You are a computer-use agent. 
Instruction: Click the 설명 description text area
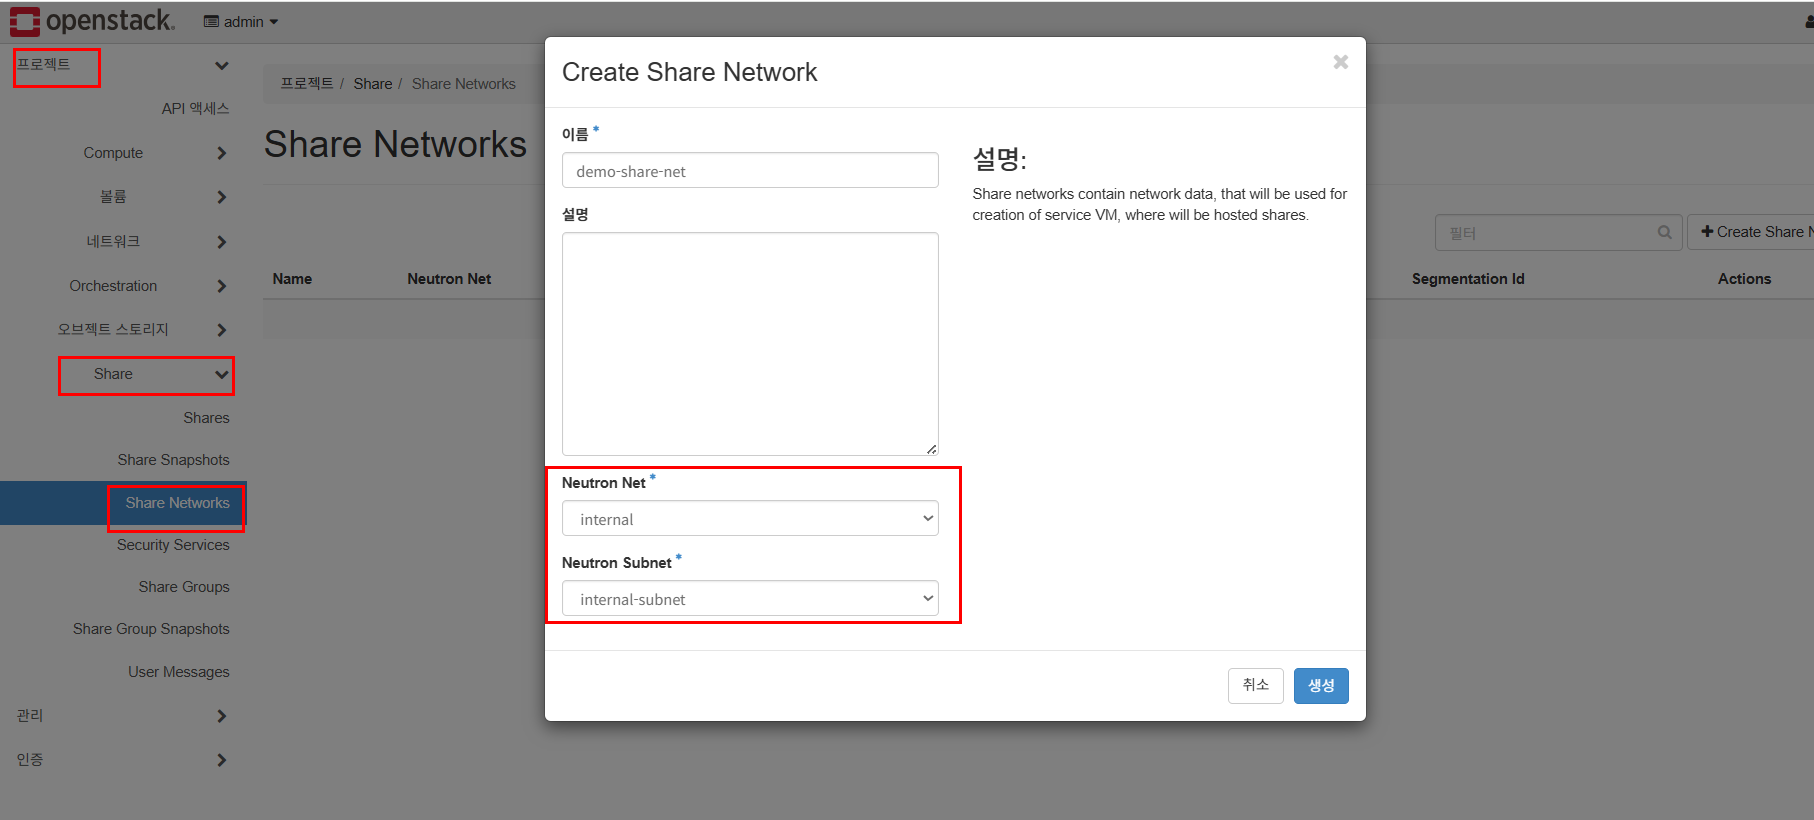[750, 344]
